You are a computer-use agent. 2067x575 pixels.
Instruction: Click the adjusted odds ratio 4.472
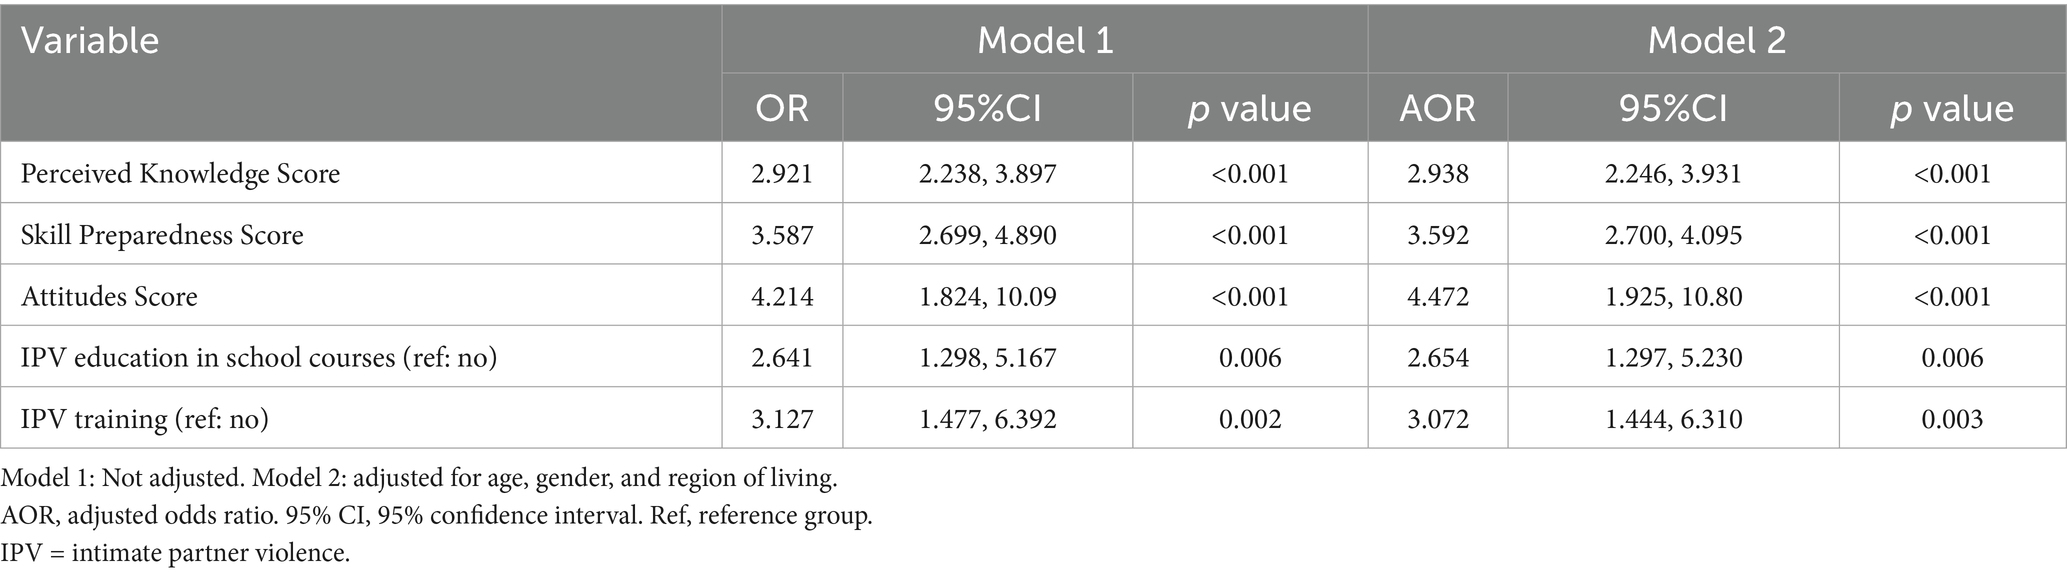coord(1437,296)
